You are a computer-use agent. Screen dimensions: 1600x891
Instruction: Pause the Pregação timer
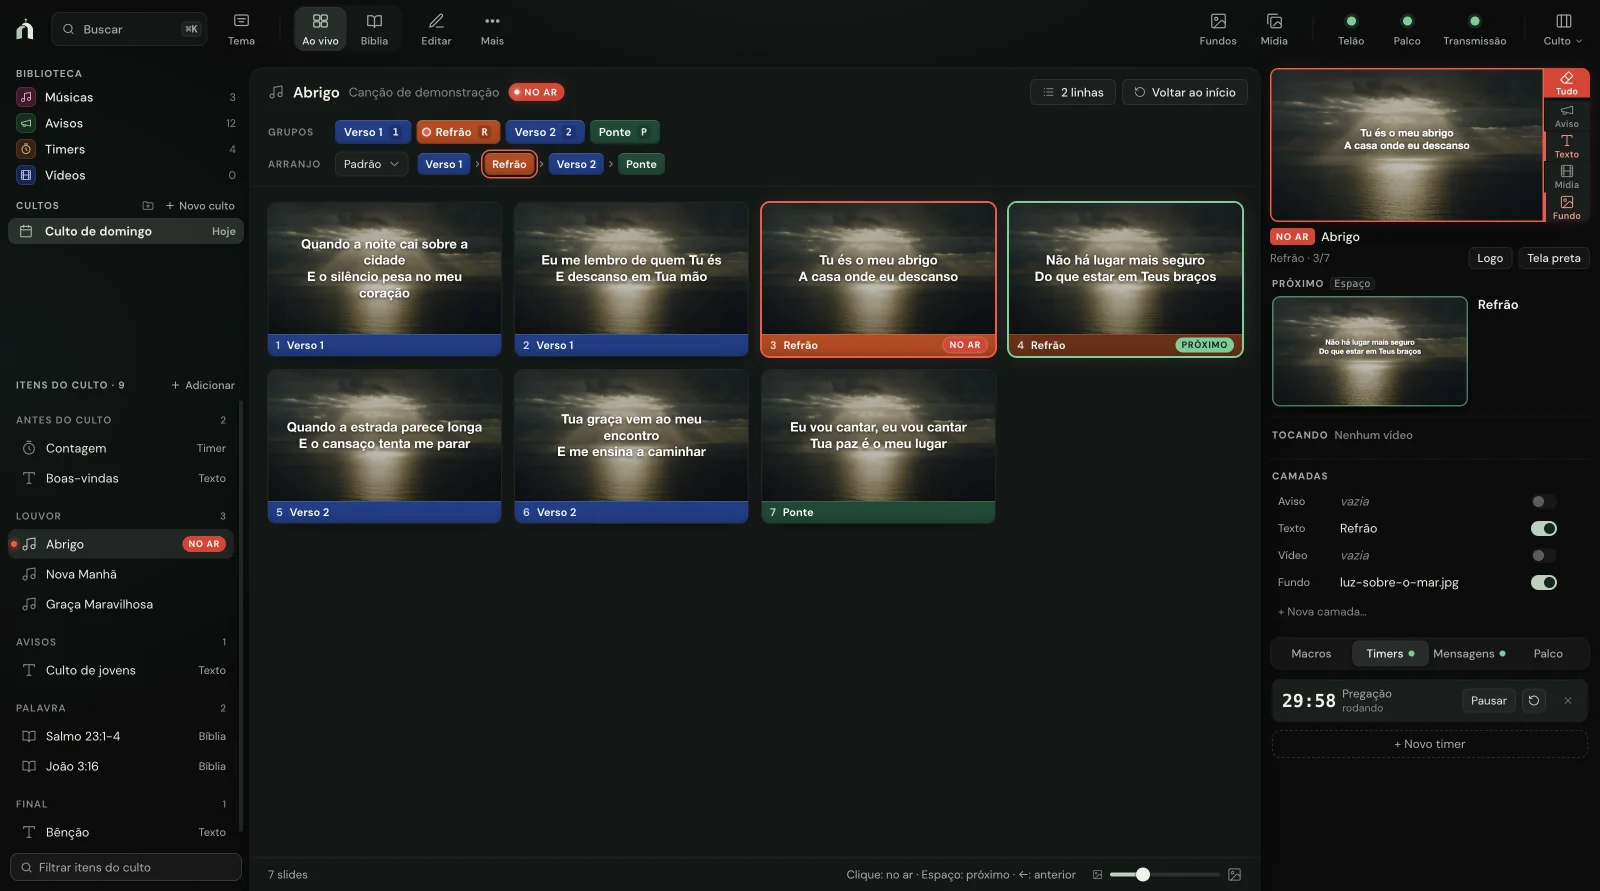[x=1488, y=701]
